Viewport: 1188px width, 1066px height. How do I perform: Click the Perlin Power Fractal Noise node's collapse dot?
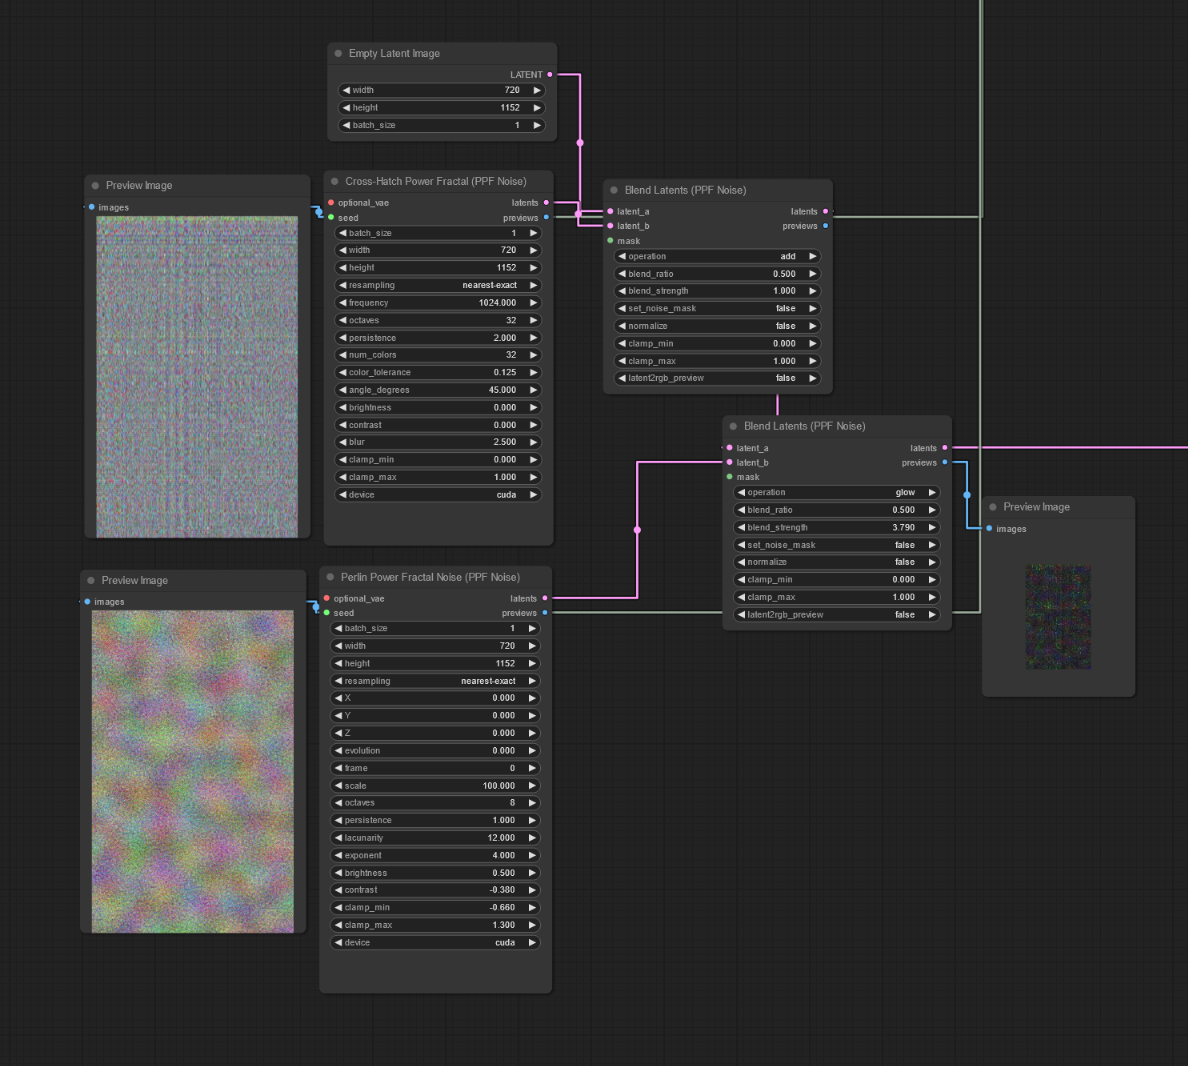(330, 577)
